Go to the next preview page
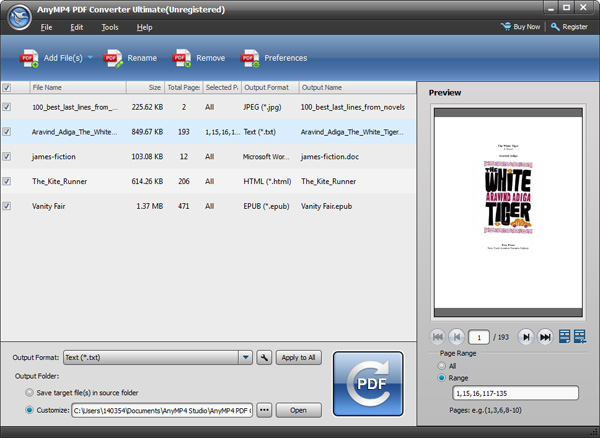Image resolution: width=600 pixels, height=438 pixels. point(526,337)
